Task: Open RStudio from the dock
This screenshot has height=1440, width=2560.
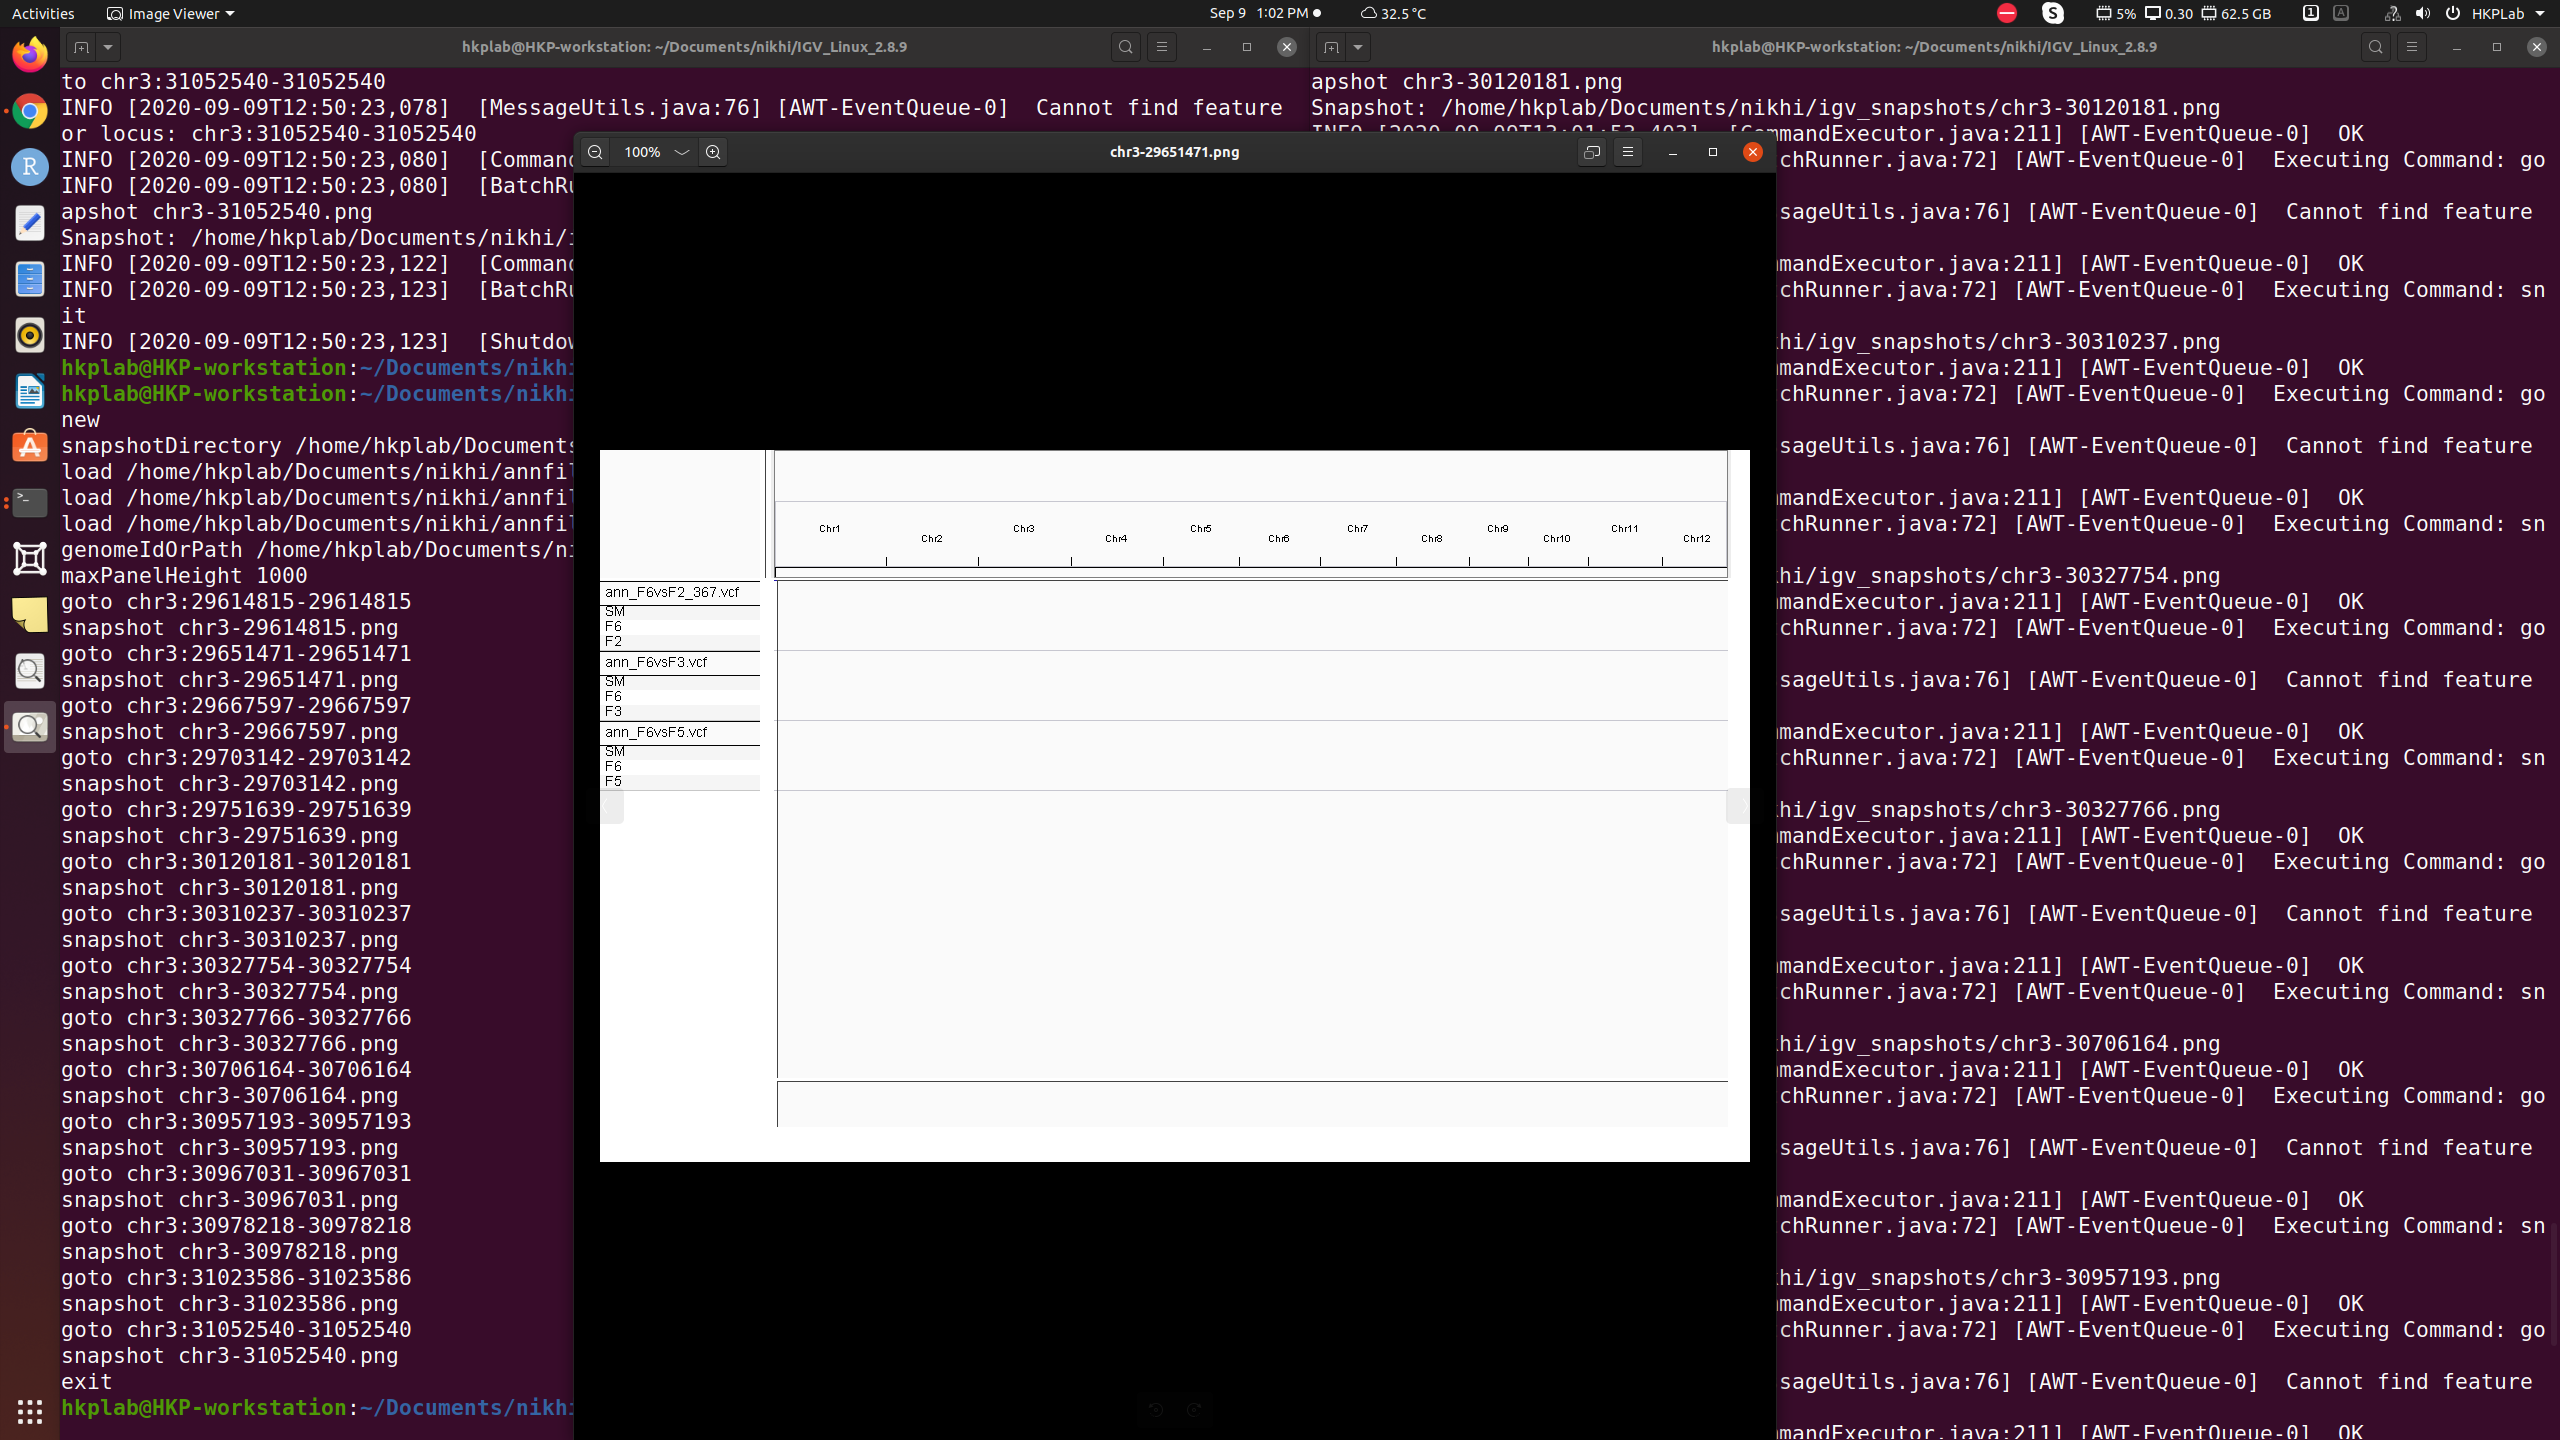Action: point(29,167)
